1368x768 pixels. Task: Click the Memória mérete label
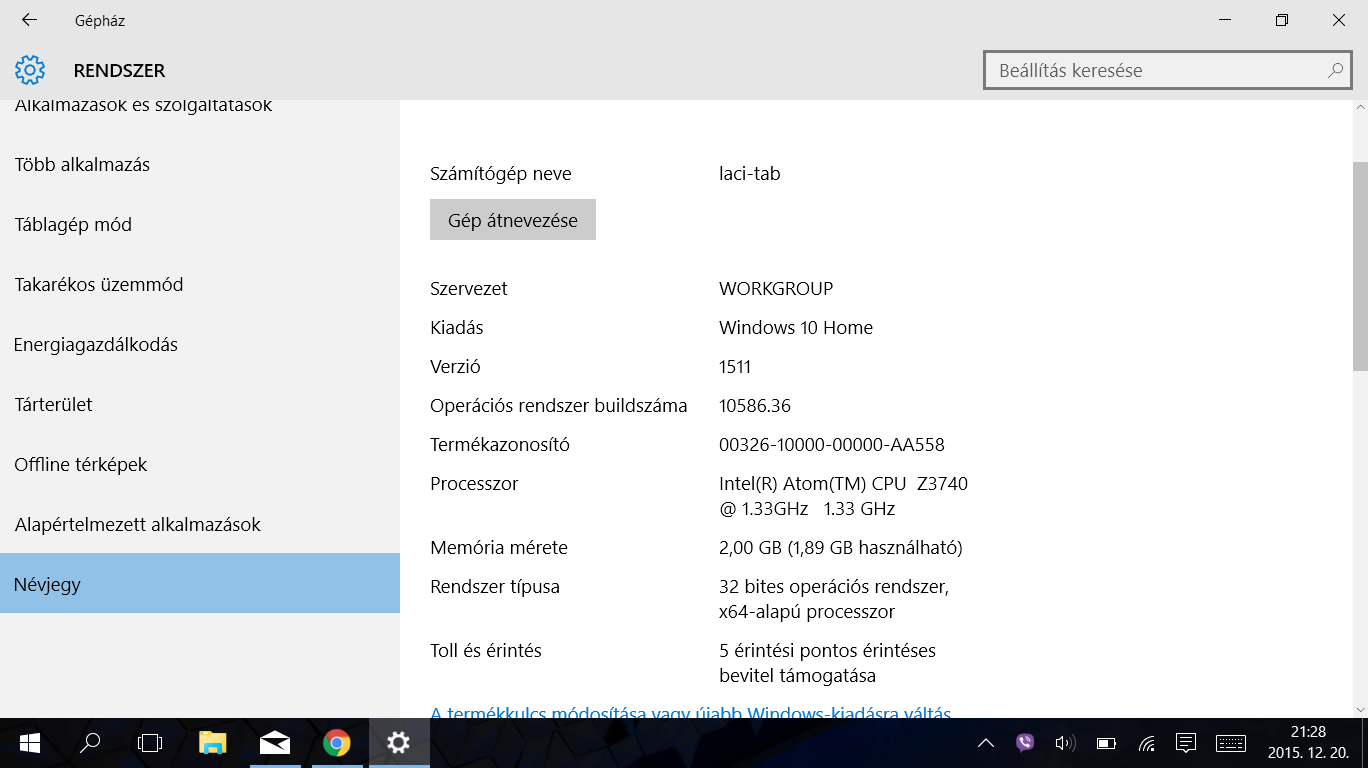pyautogui.click(x=499, y=548)
